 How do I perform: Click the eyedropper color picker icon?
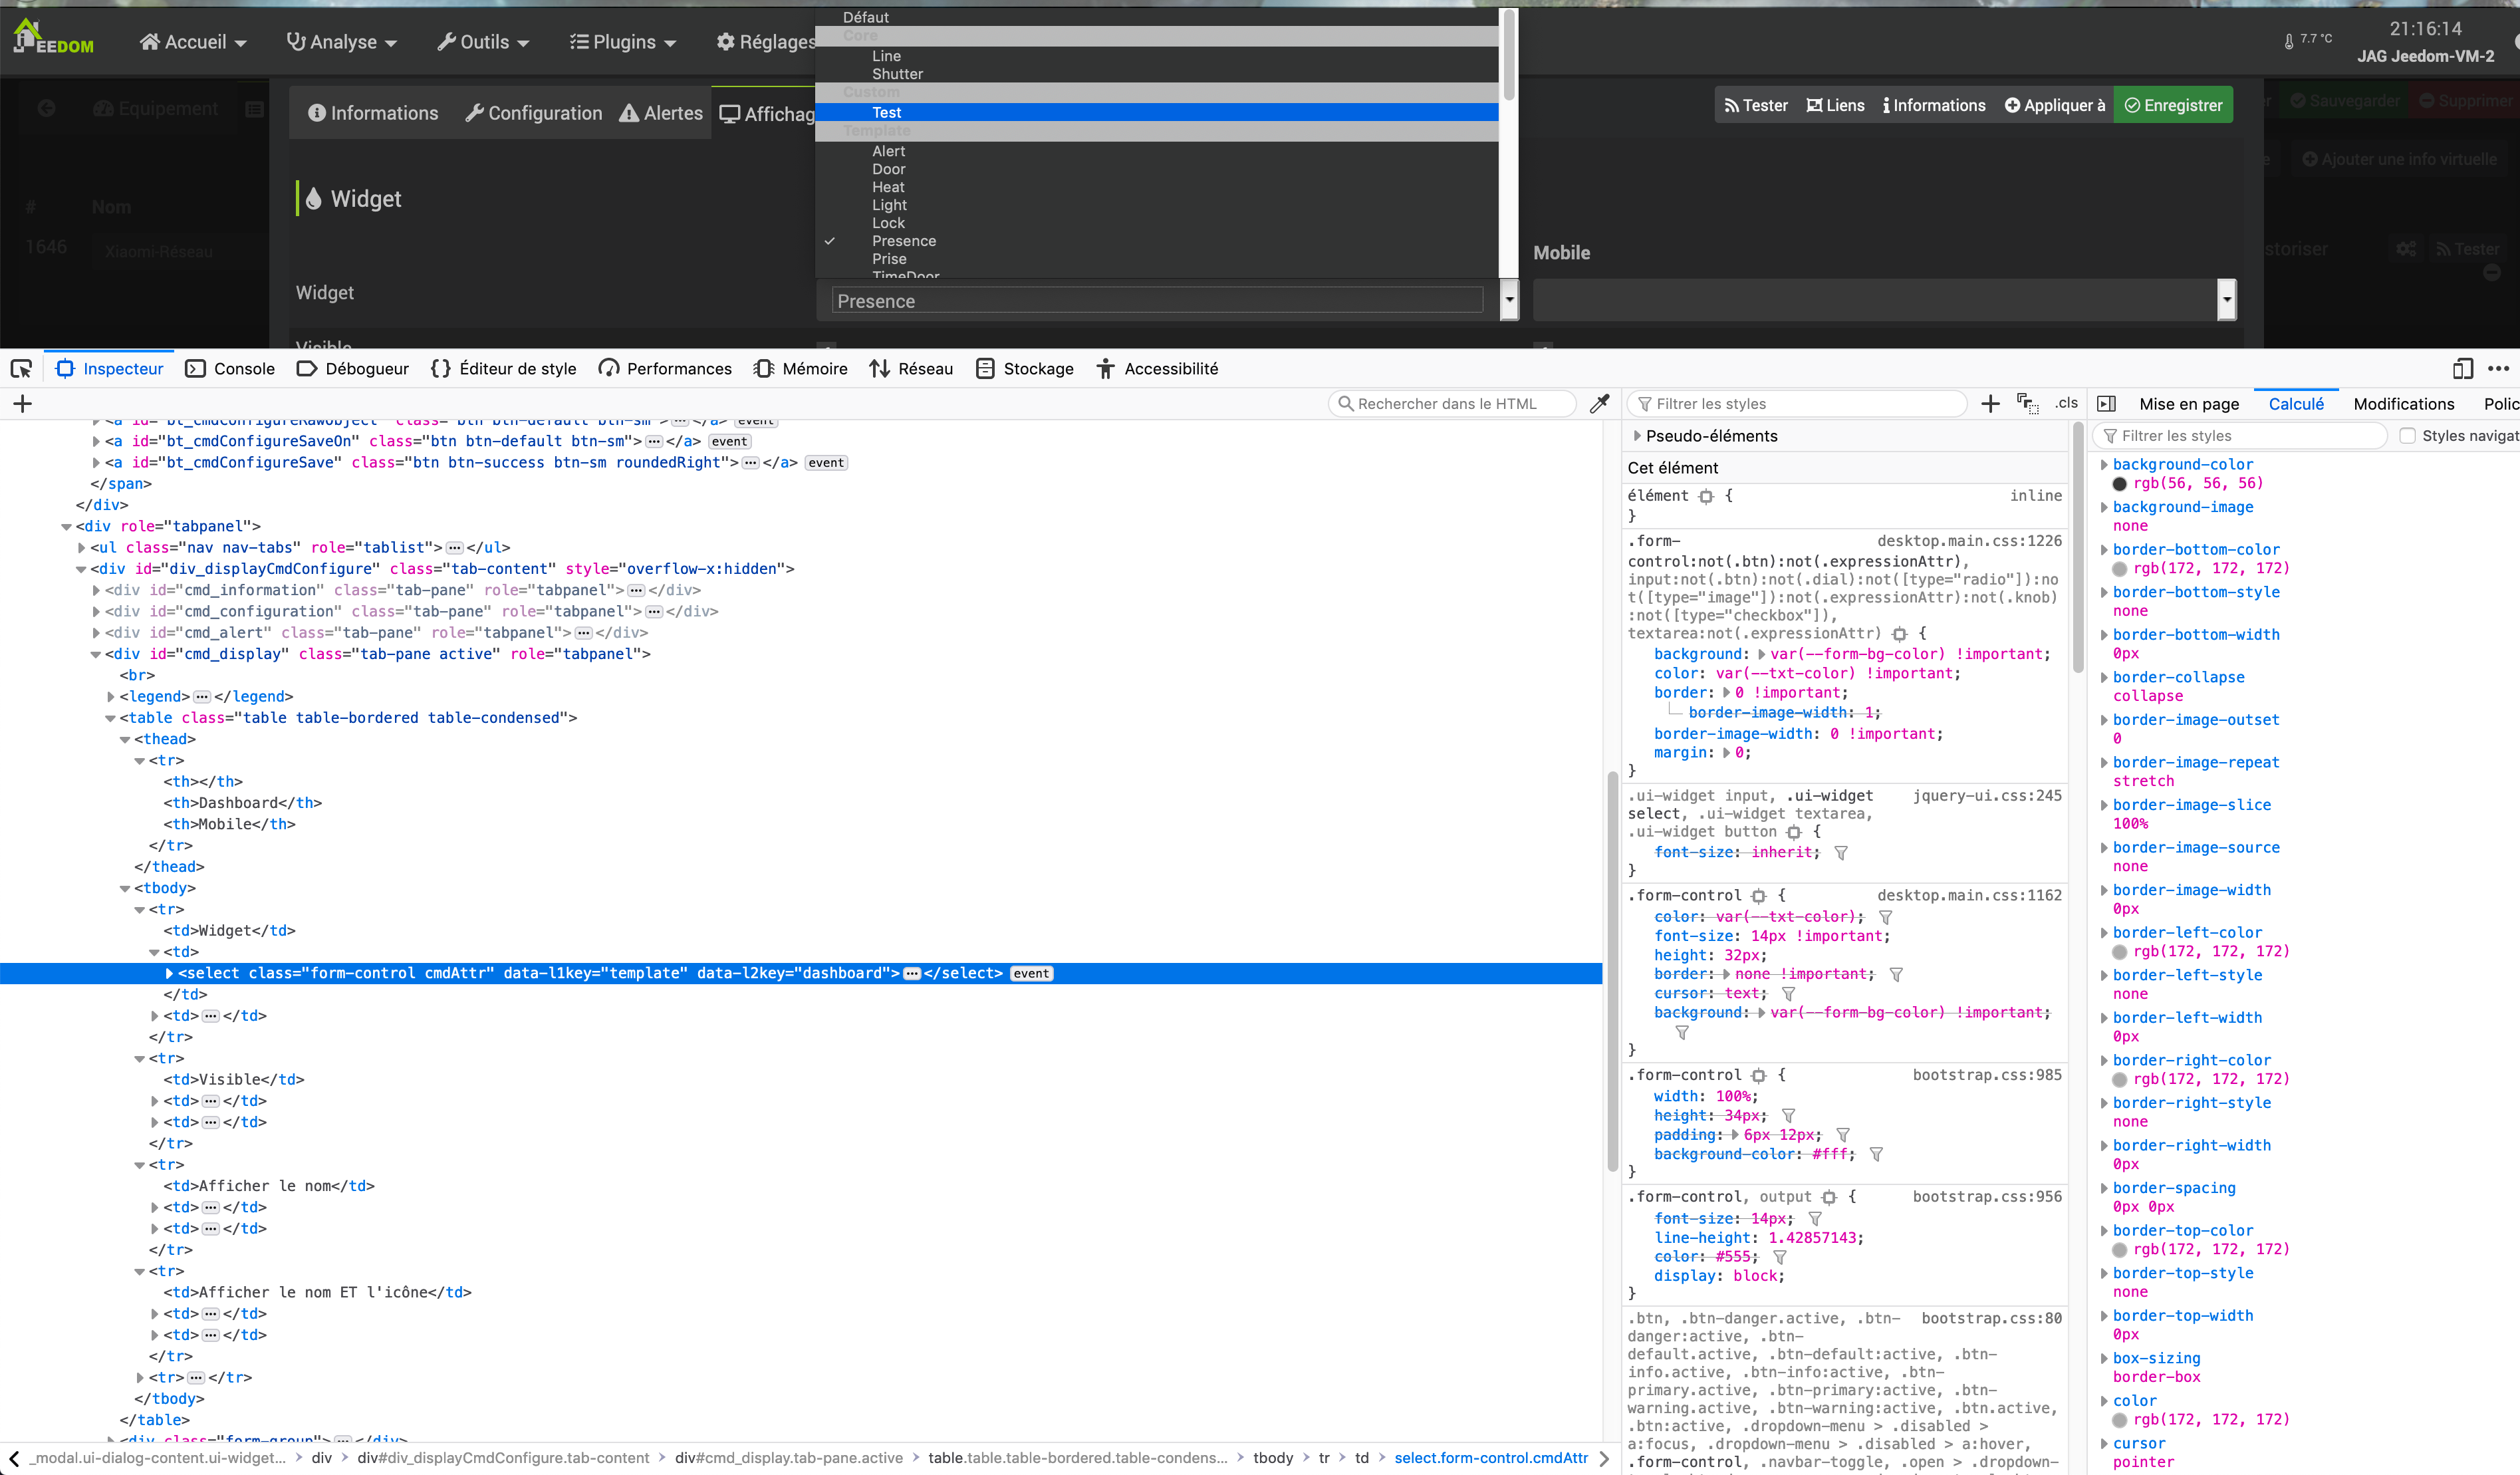point(1600,404)
